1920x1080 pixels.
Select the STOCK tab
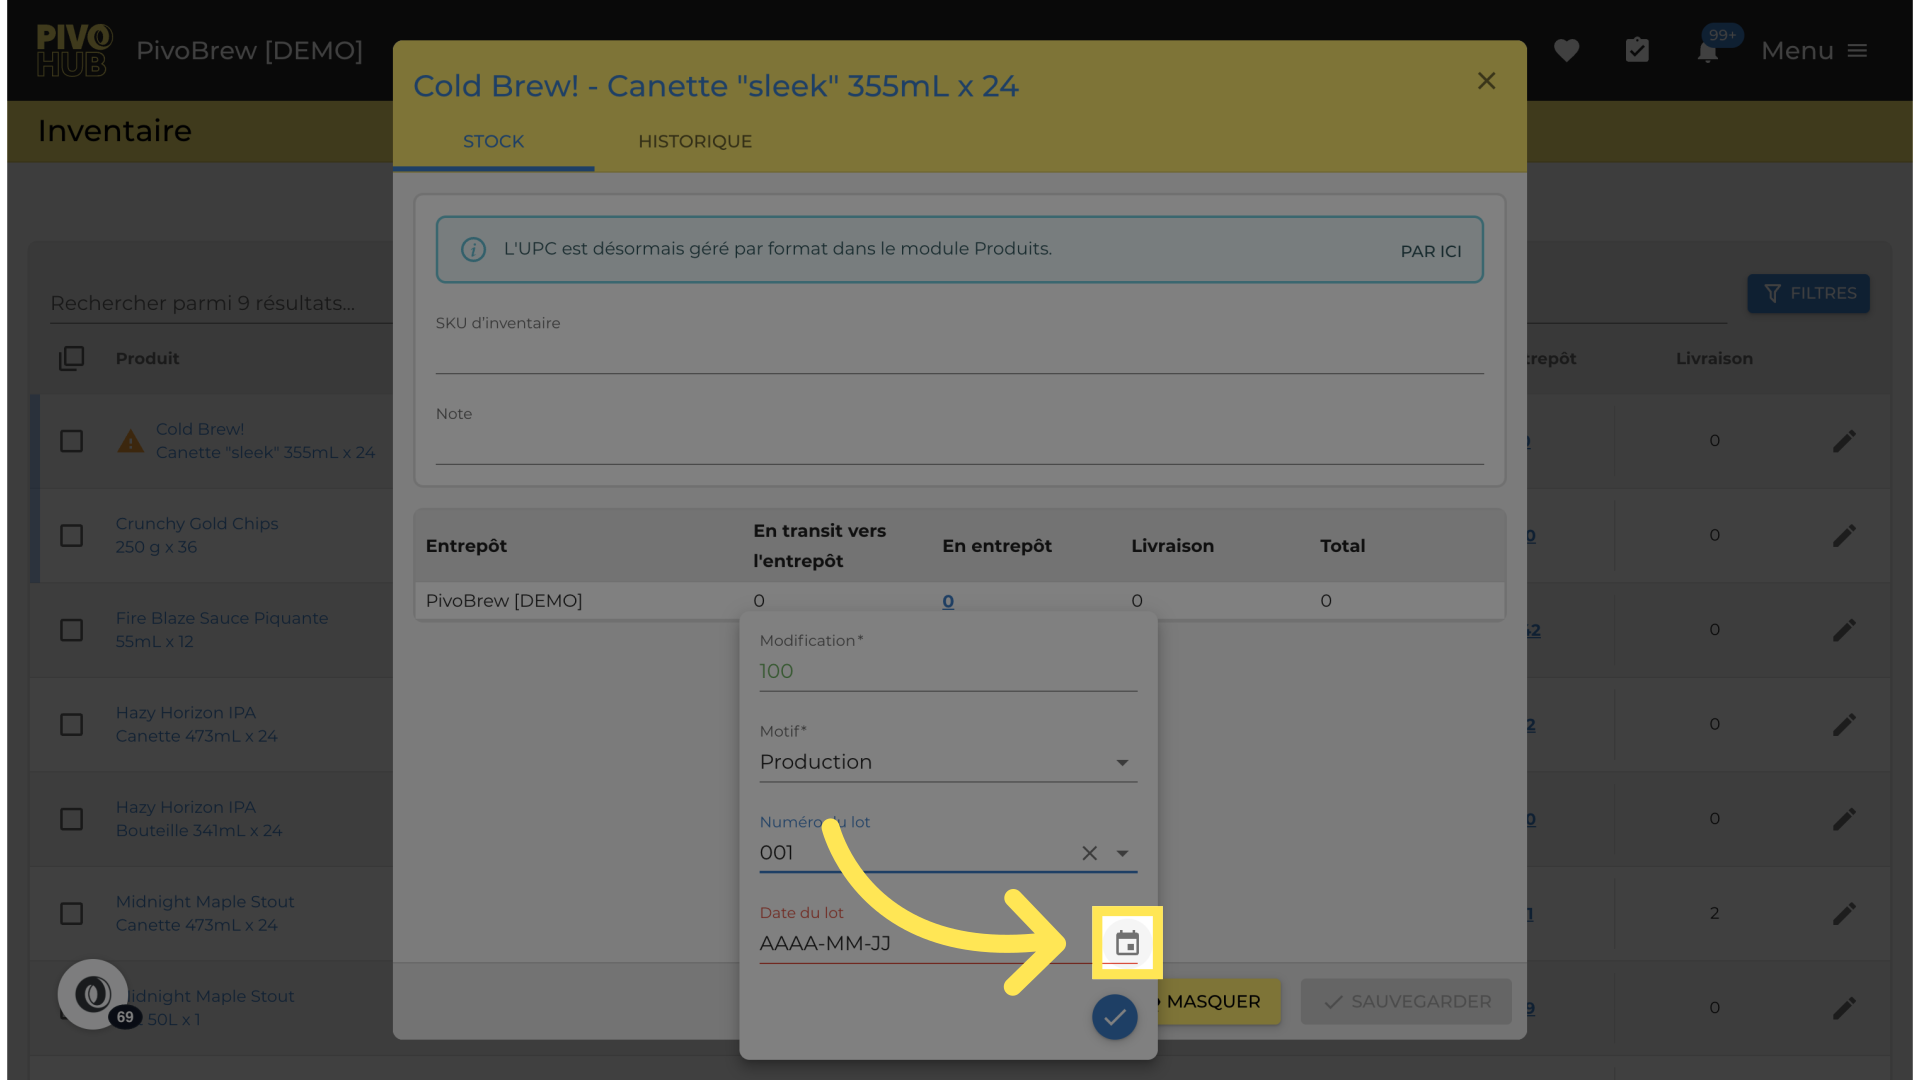point(493,142)
